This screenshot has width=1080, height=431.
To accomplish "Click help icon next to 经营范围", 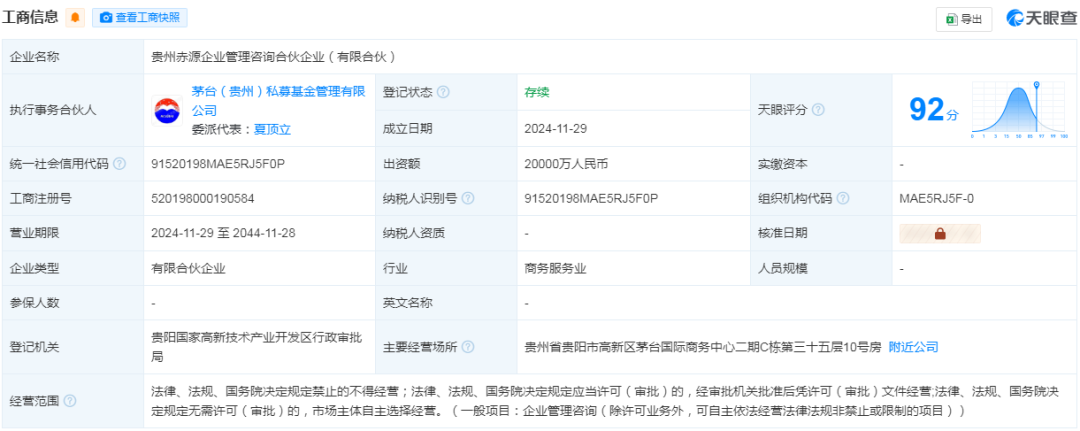I will pyautogui.click(x=70, y=401).
